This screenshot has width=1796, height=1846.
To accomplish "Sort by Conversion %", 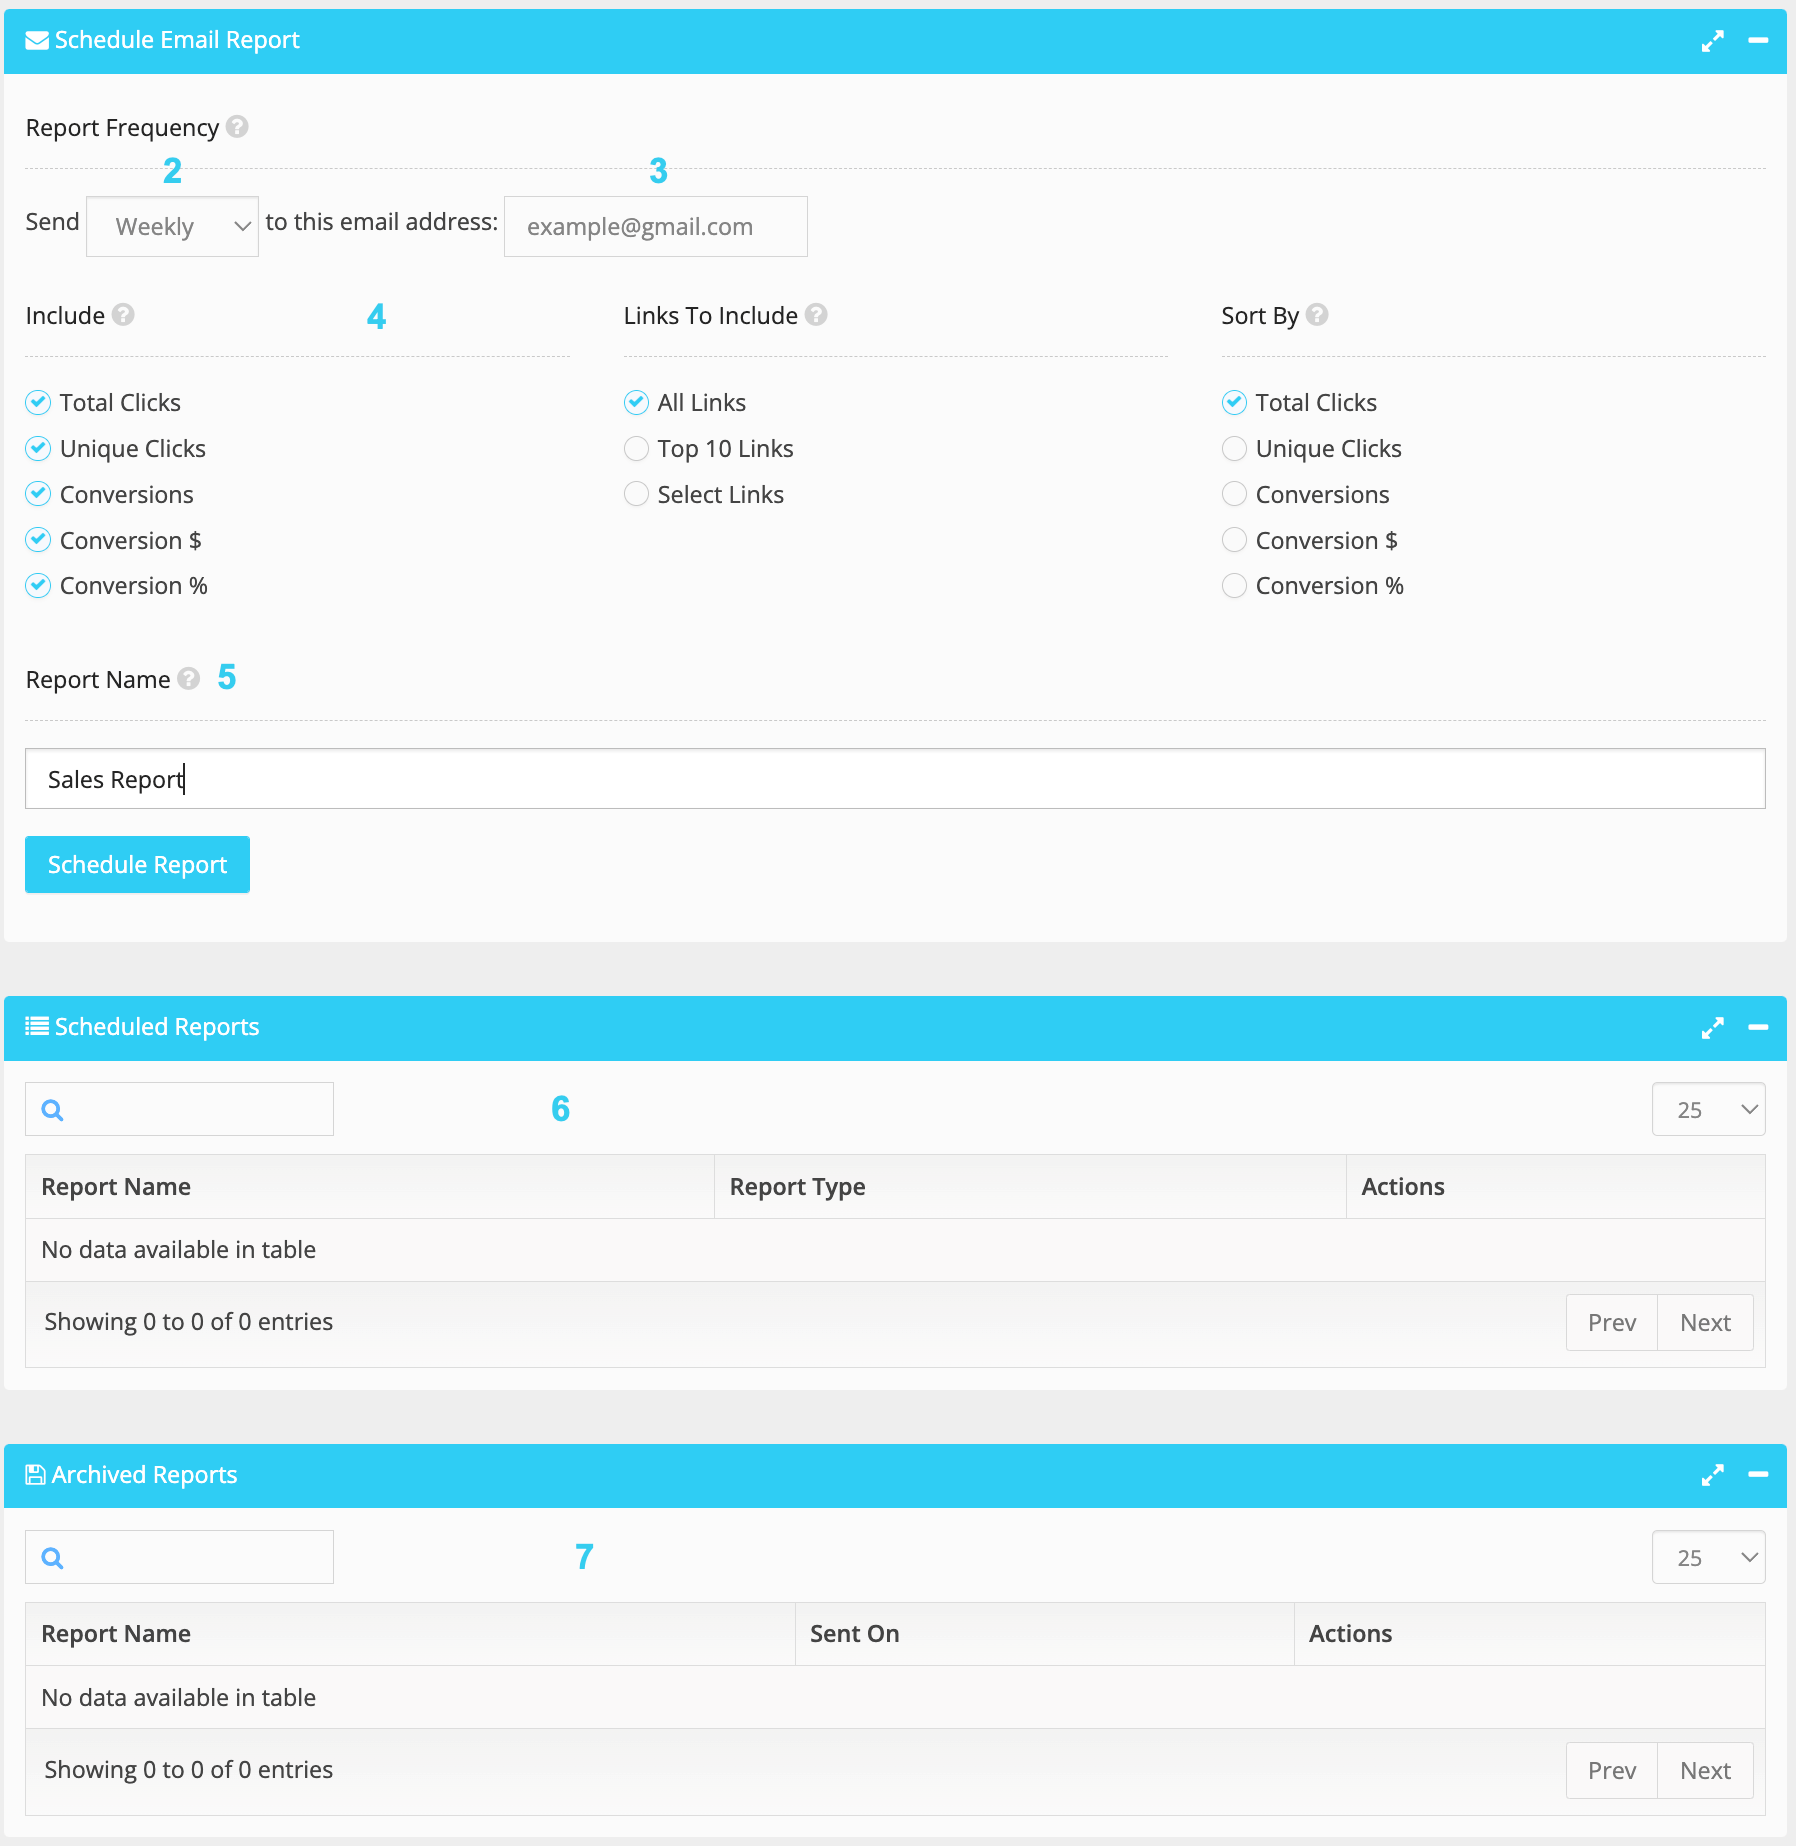I will (x=1234, y=586).
